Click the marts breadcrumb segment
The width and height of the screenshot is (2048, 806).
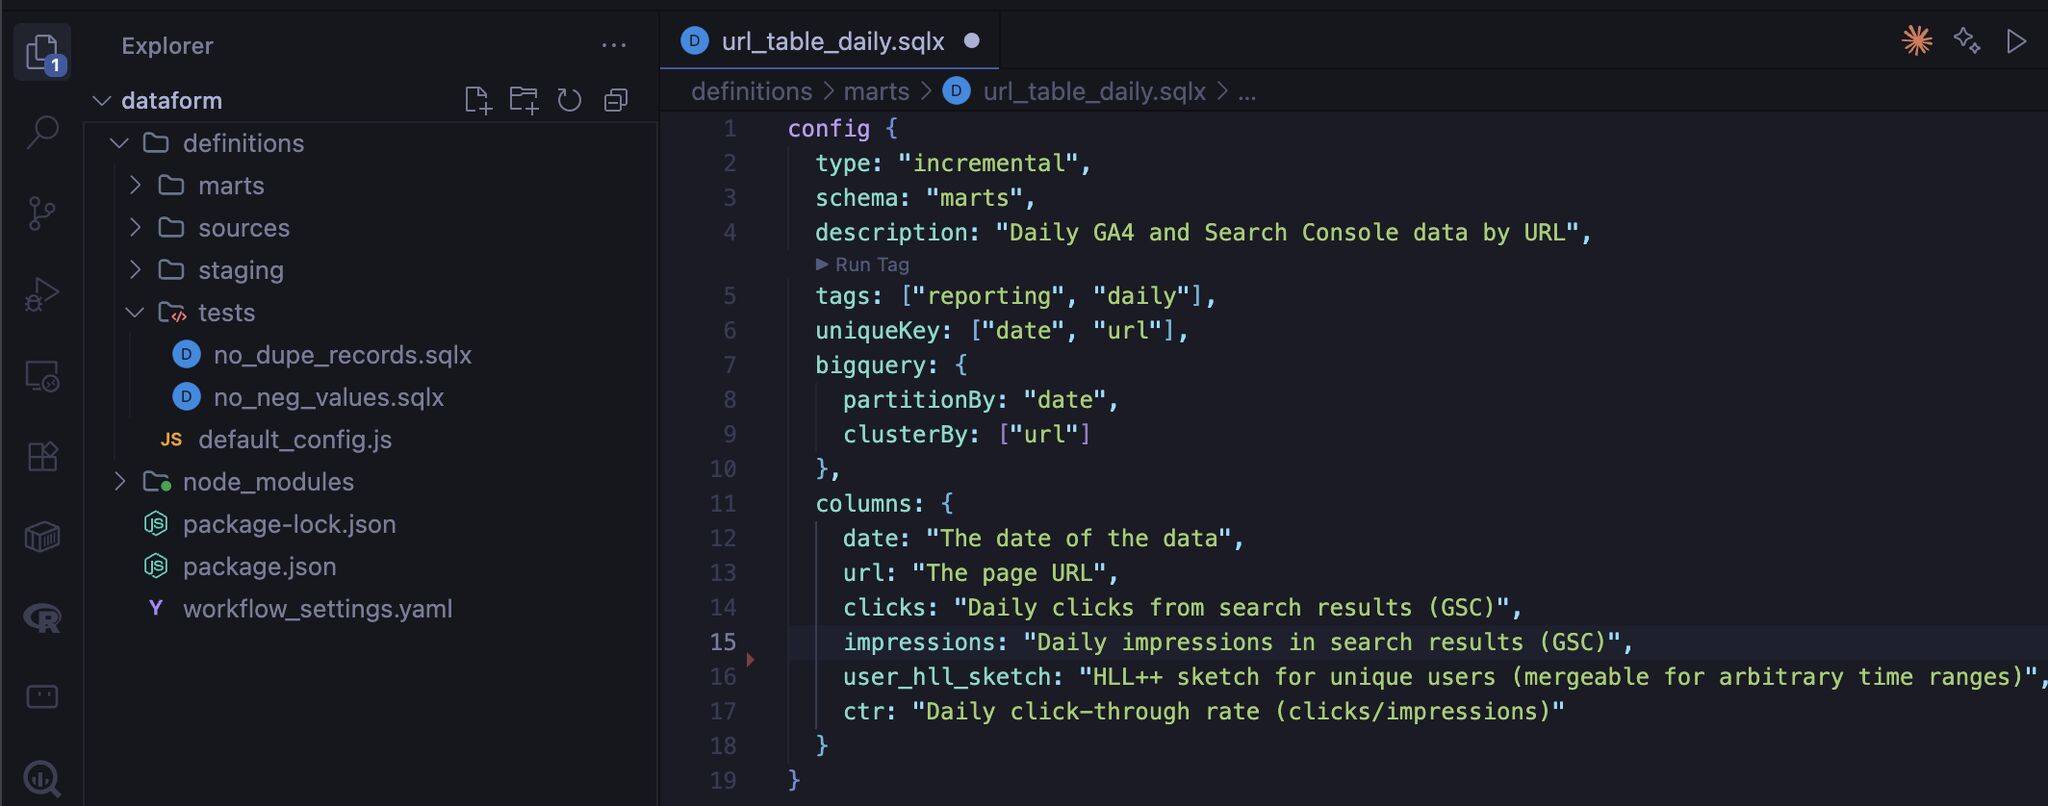pos(876,92)
